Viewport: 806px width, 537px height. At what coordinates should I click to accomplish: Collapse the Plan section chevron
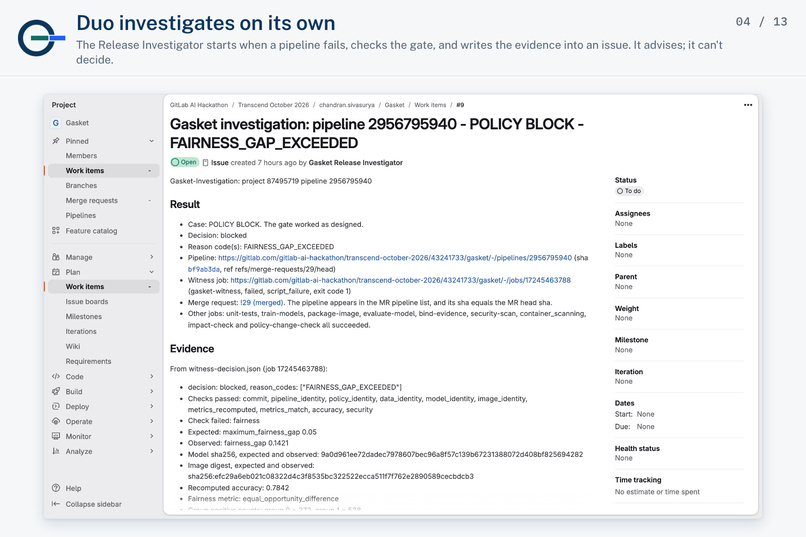coord(152,272)
